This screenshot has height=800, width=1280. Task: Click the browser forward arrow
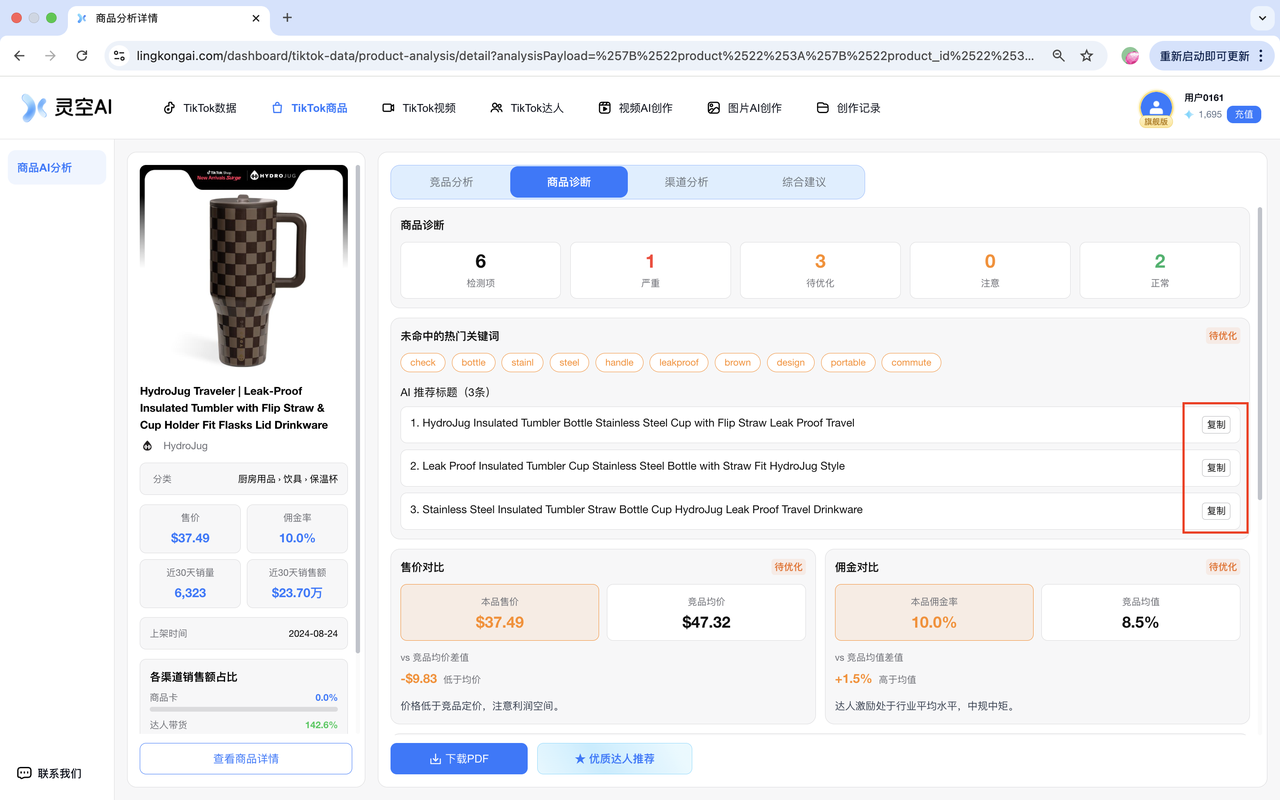(x=50, y=56)
